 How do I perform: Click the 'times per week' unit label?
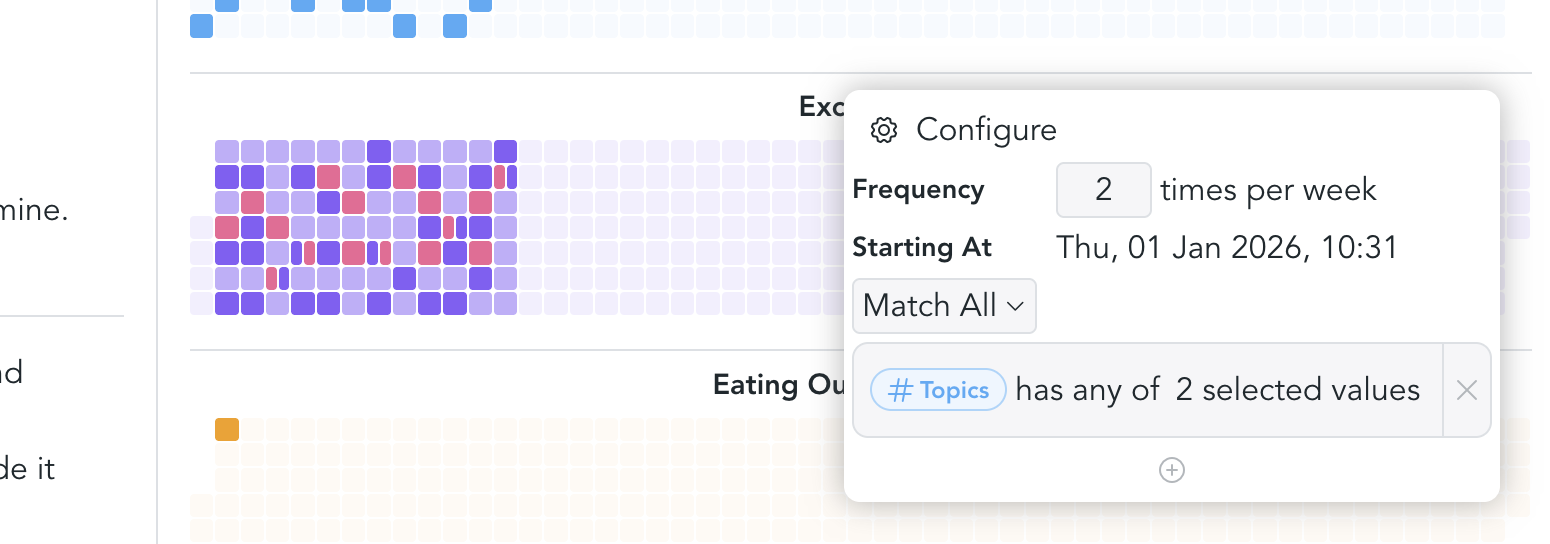point(1268,190)
